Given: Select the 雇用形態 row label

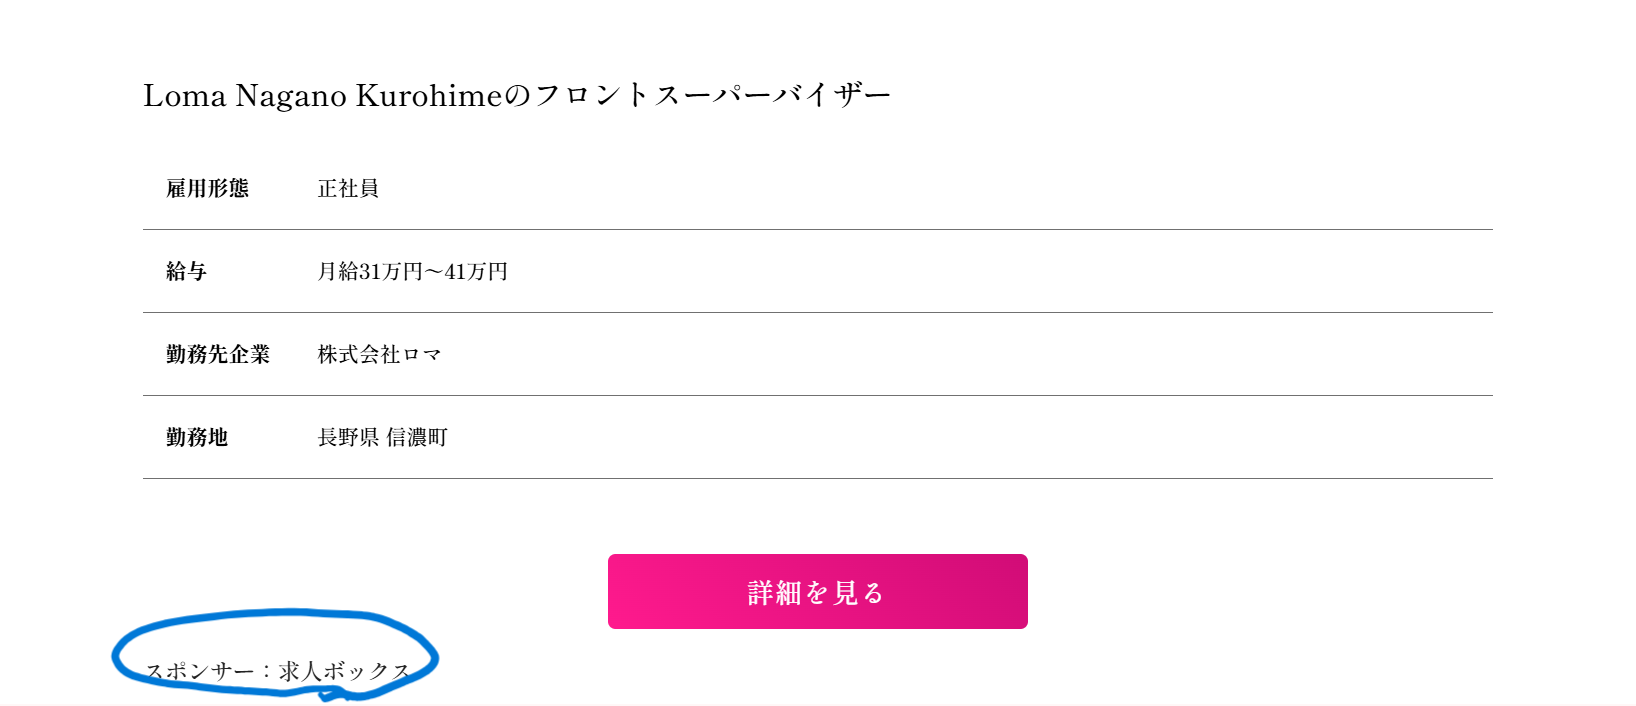Looking at the screenshot, I should point(207,188).
